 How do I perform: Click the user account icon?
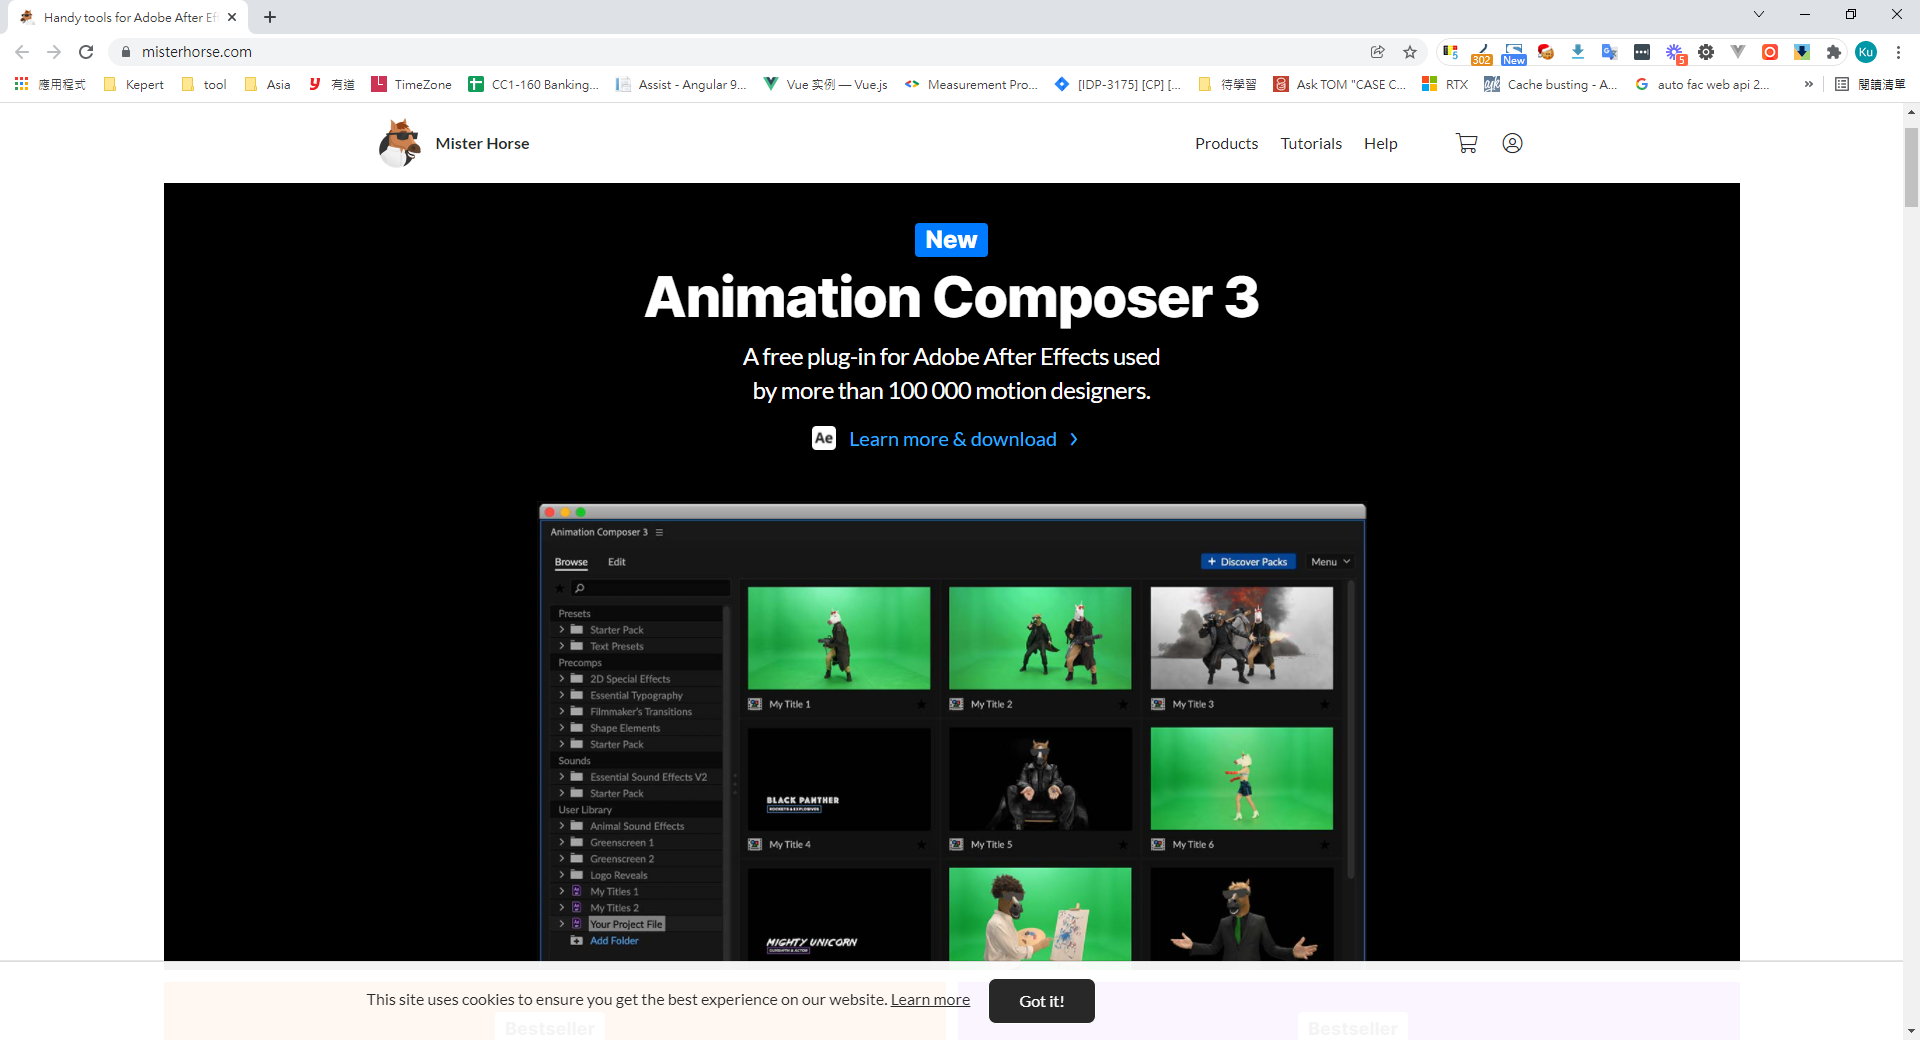1512,143
